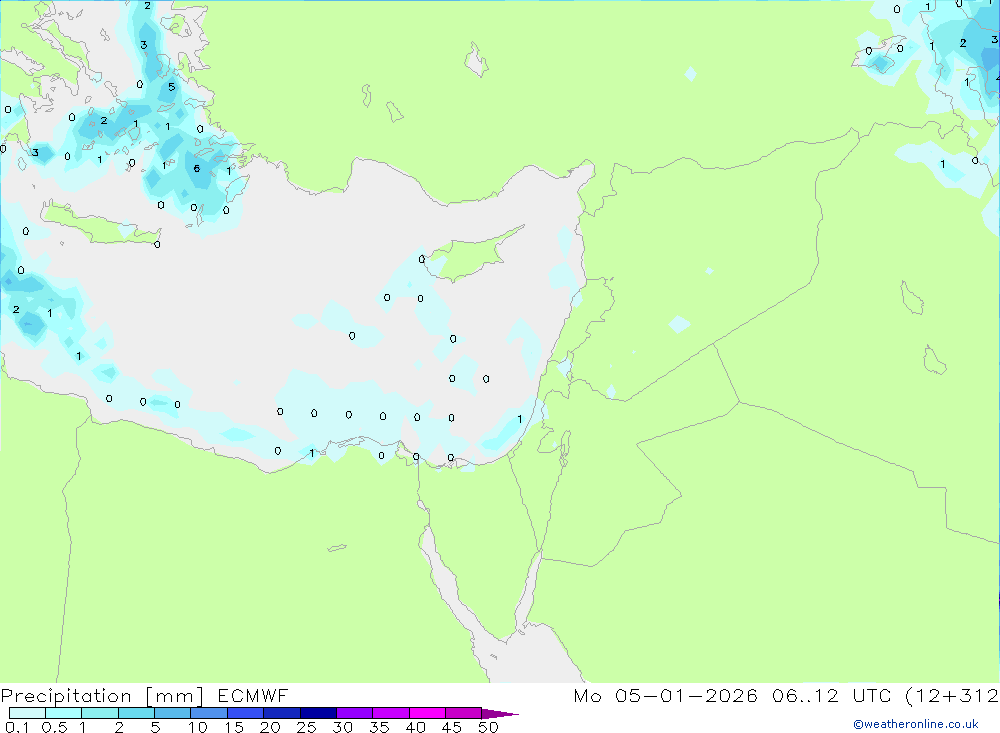Pick the 40–45 mm legend color swatch
The width and height of the screenshot is (1000, 733).
[427, 713]
